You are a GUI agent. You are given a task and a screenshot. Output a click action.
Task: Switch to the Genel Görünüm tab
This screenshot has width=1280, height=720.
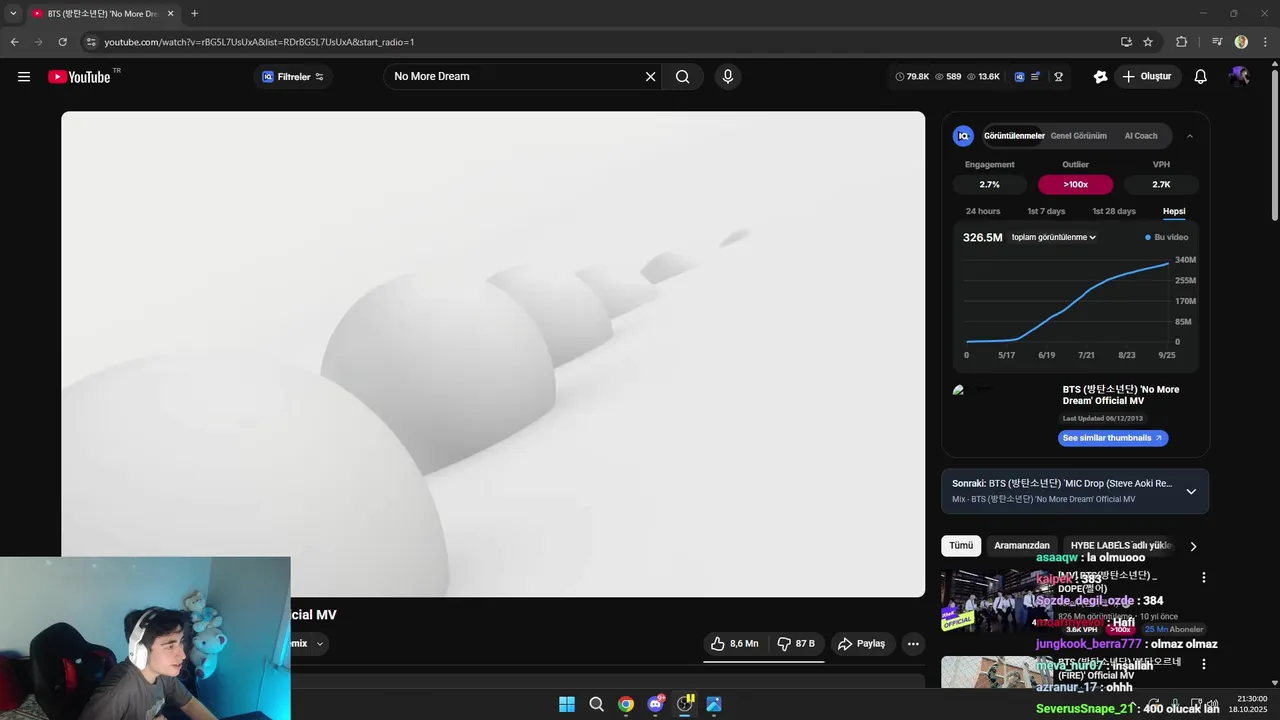(1078, 136)
